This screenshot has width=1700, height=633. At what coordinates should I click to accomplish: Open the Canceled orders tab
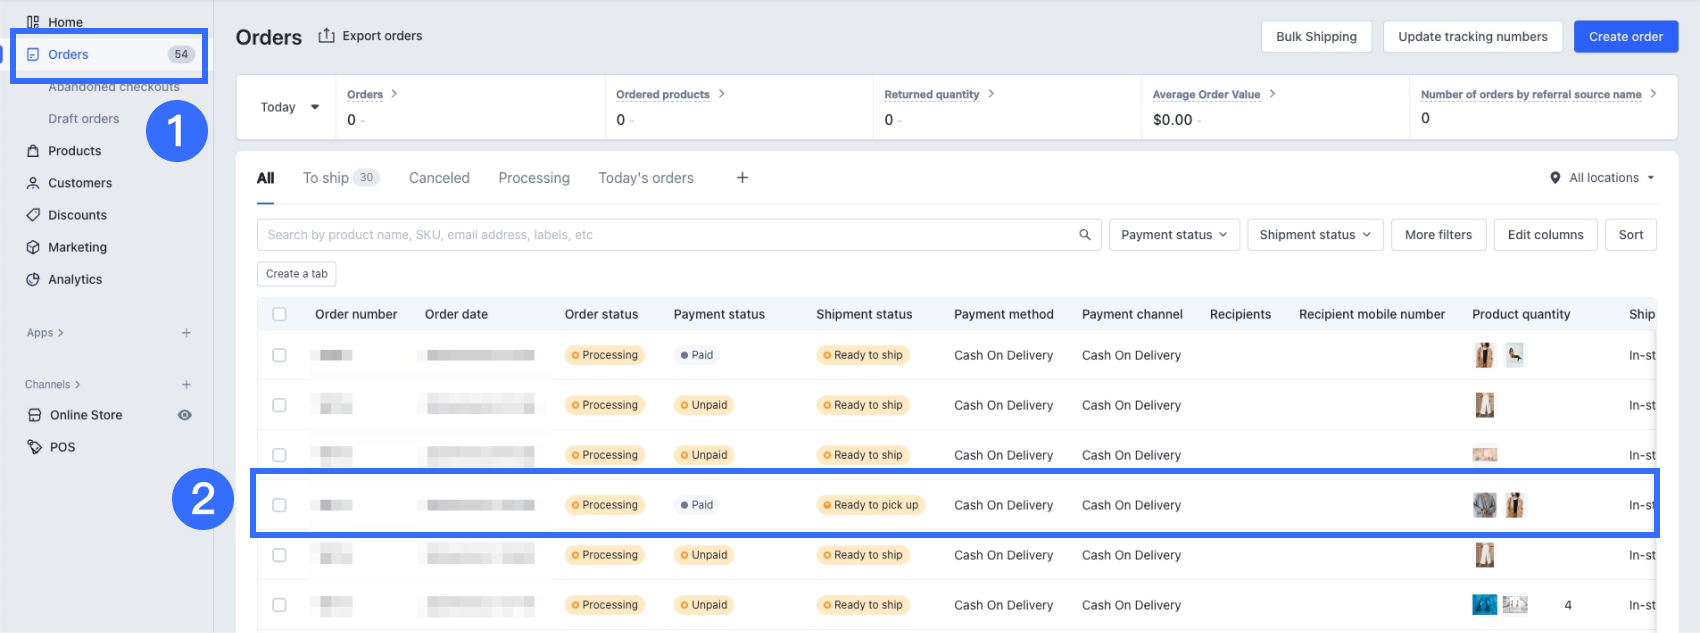[x=439, y=178]
